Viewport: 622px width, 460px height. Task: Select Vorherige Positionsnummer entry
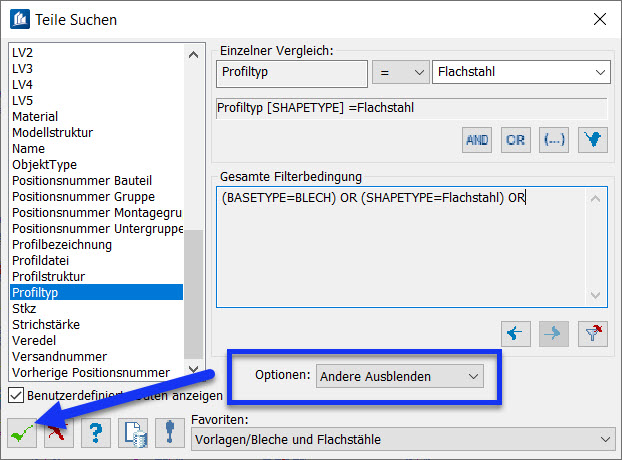coord(96,372)
